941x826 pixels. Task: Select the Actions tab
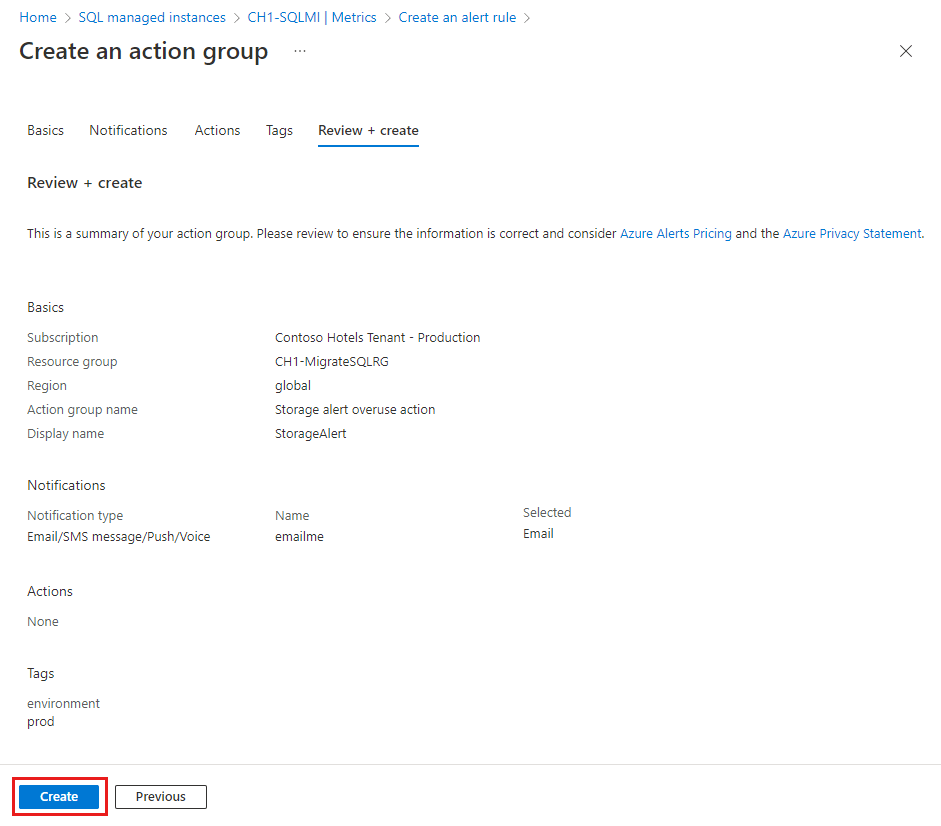pyautogui.click(x=217, y=130)
